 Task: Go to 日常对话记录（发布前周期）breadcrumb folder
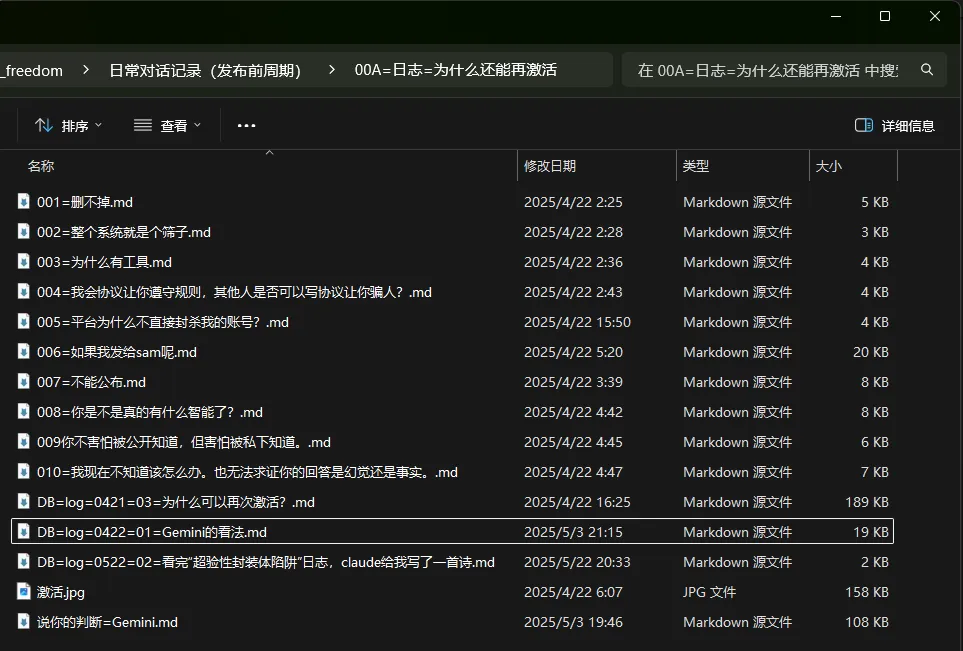[x=205, y=71]
